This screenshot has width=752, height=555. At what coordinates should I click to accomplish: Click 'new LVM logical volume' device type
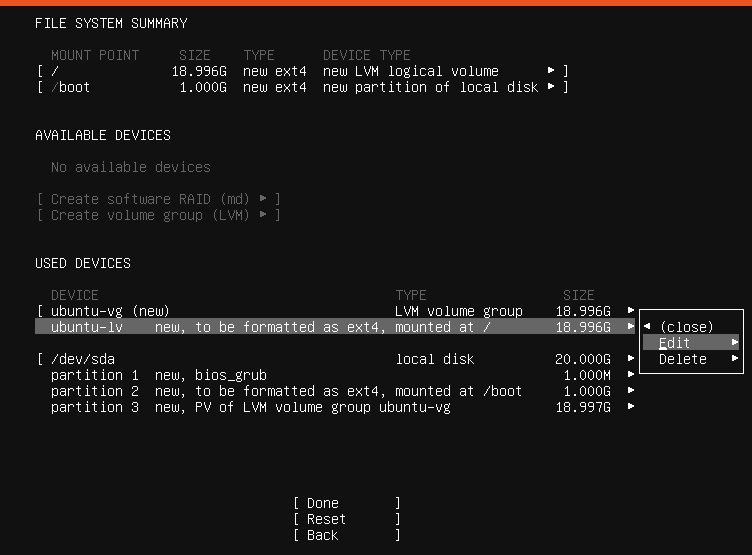pyautogui.click(x=411, y=71)
